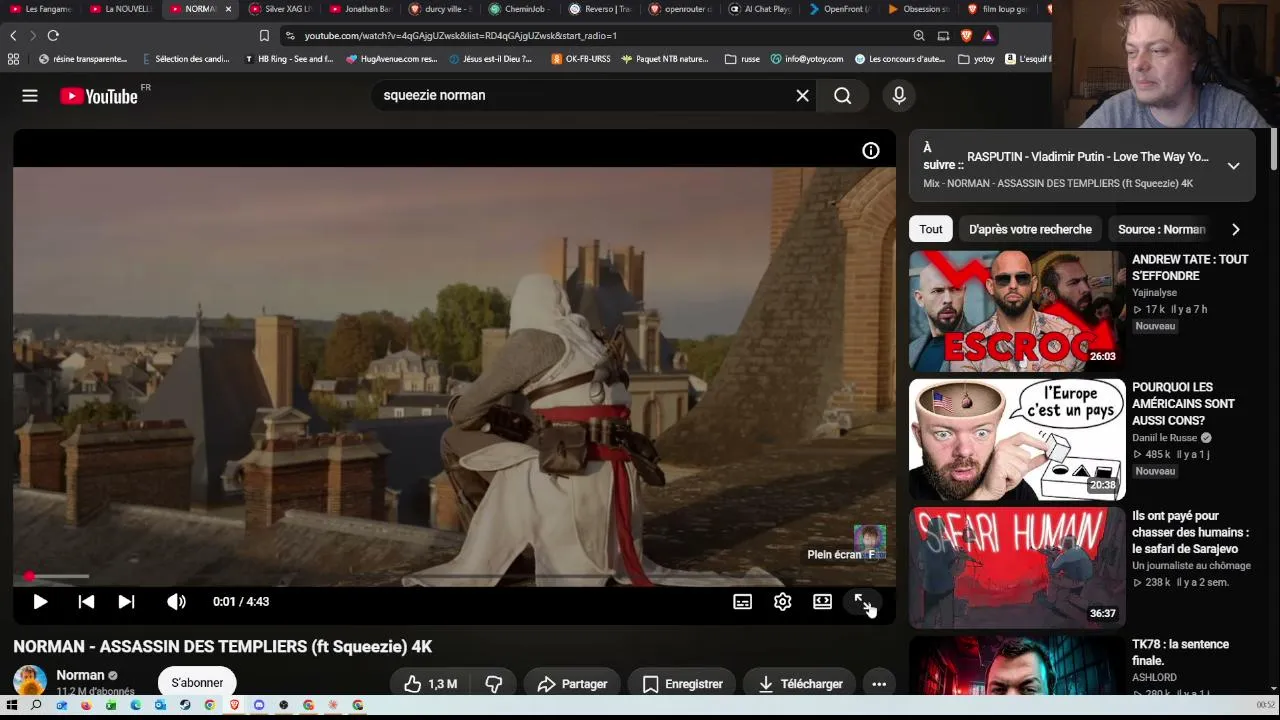This screenshot has width=1280, height=720.
Task: Open Discord from the taskbar
Action: [x=259, y=705]
